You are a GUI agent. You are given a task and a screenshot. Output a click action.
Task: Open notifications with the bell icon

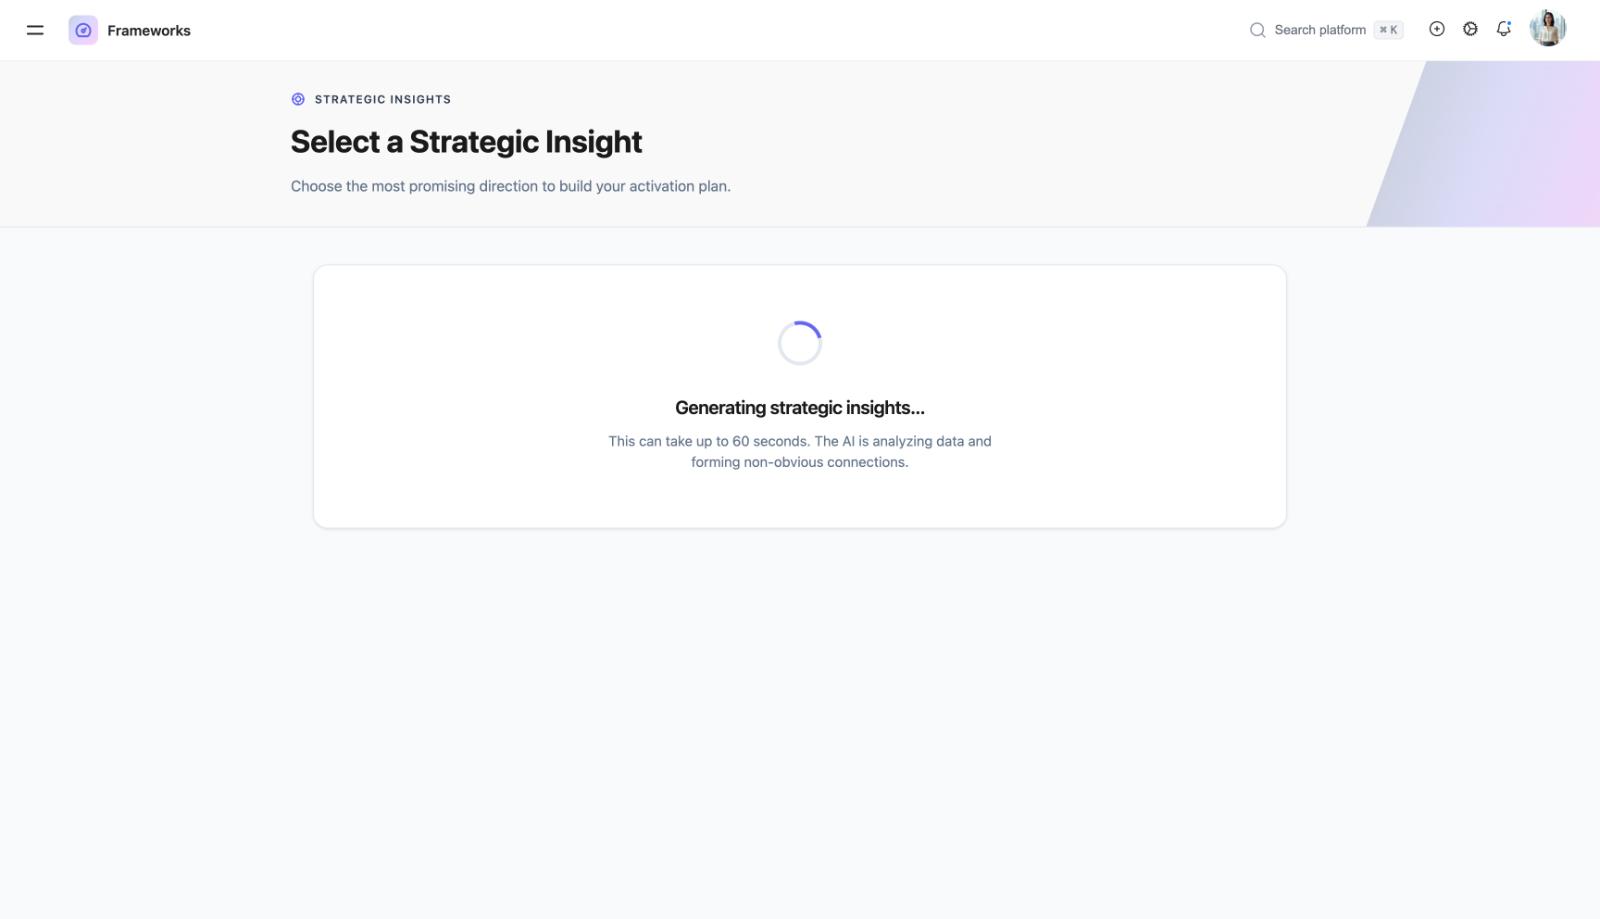1503,30
